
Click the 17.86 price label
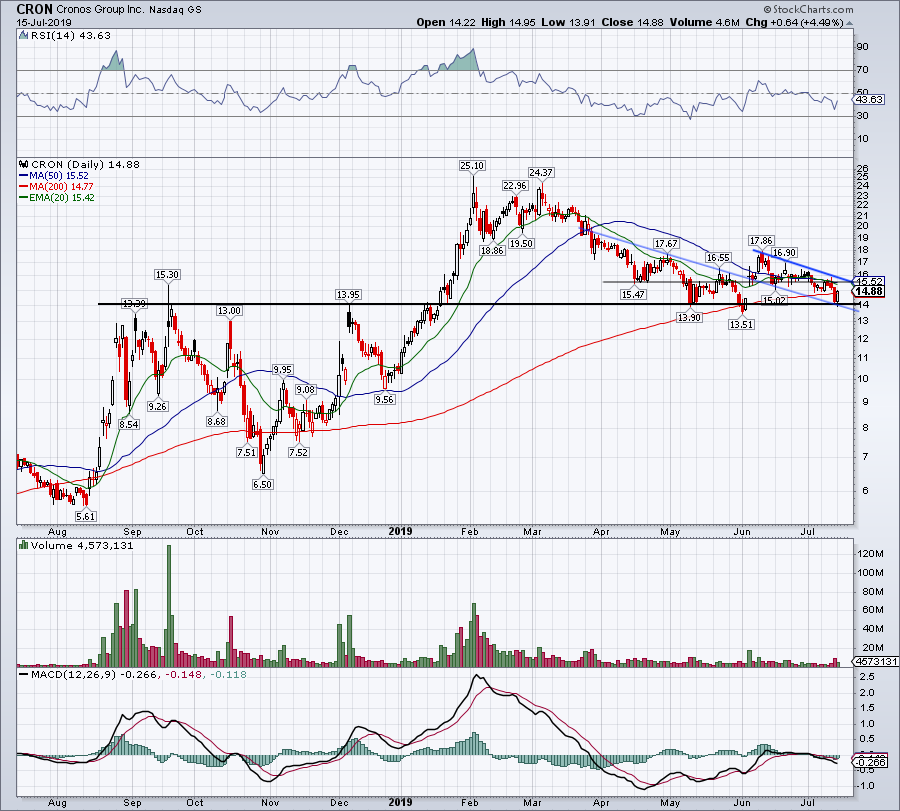tap(761, 240)
